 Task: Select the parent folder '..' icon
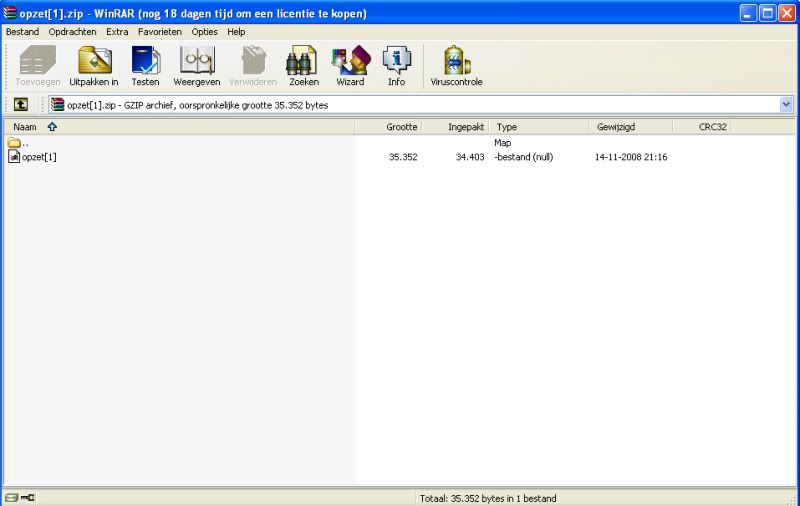(x=14, y=143)
